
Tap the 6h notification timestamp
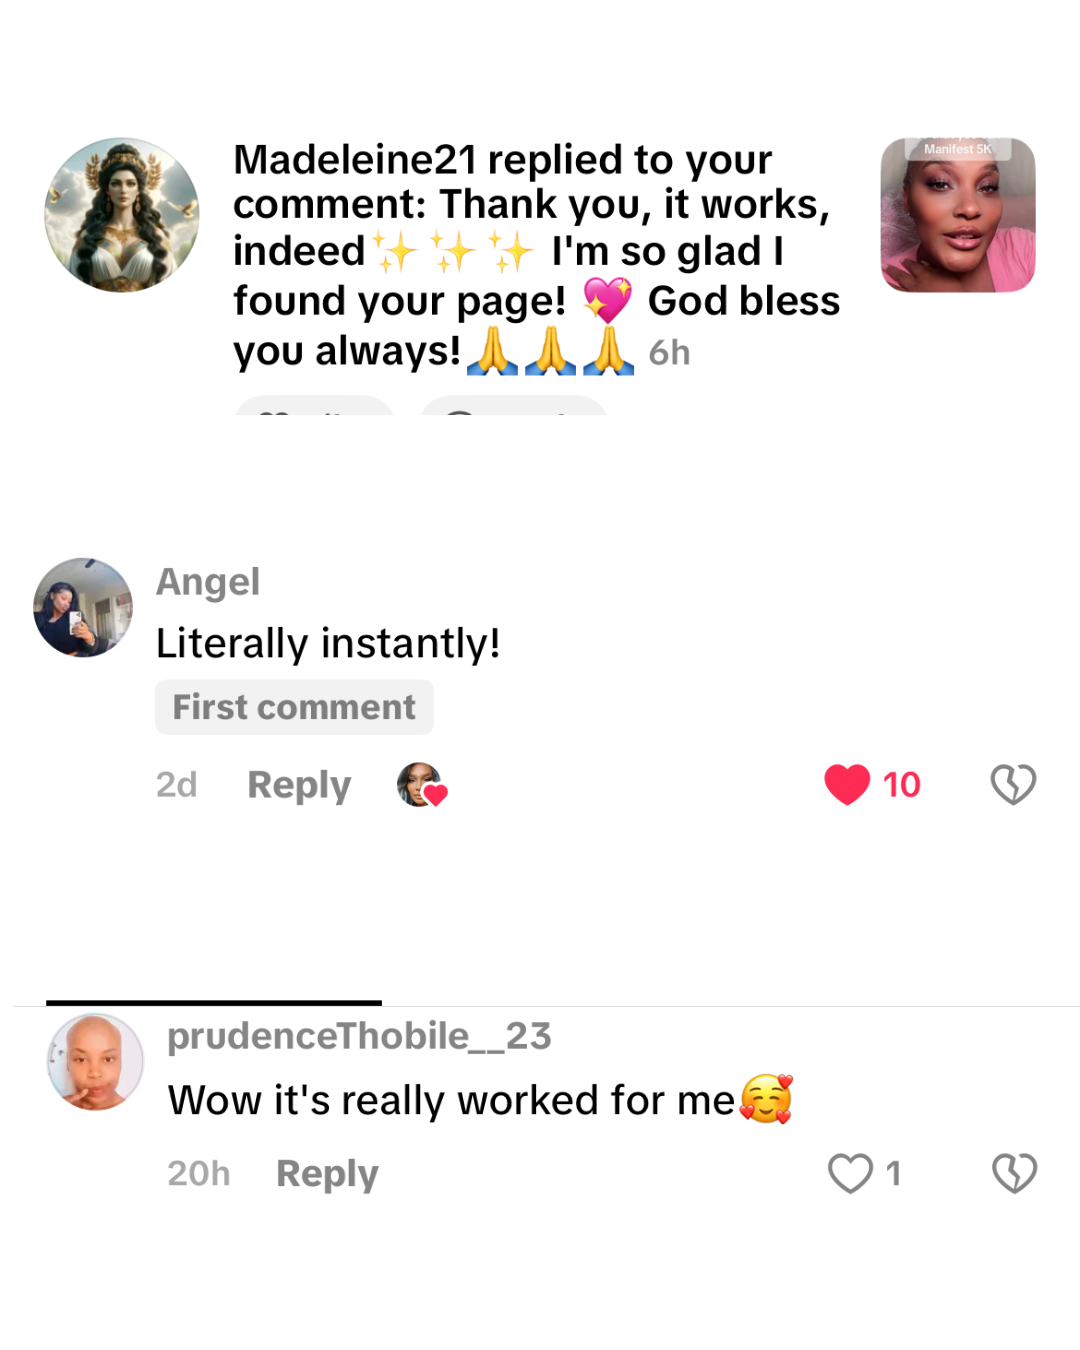pos(669,353)
